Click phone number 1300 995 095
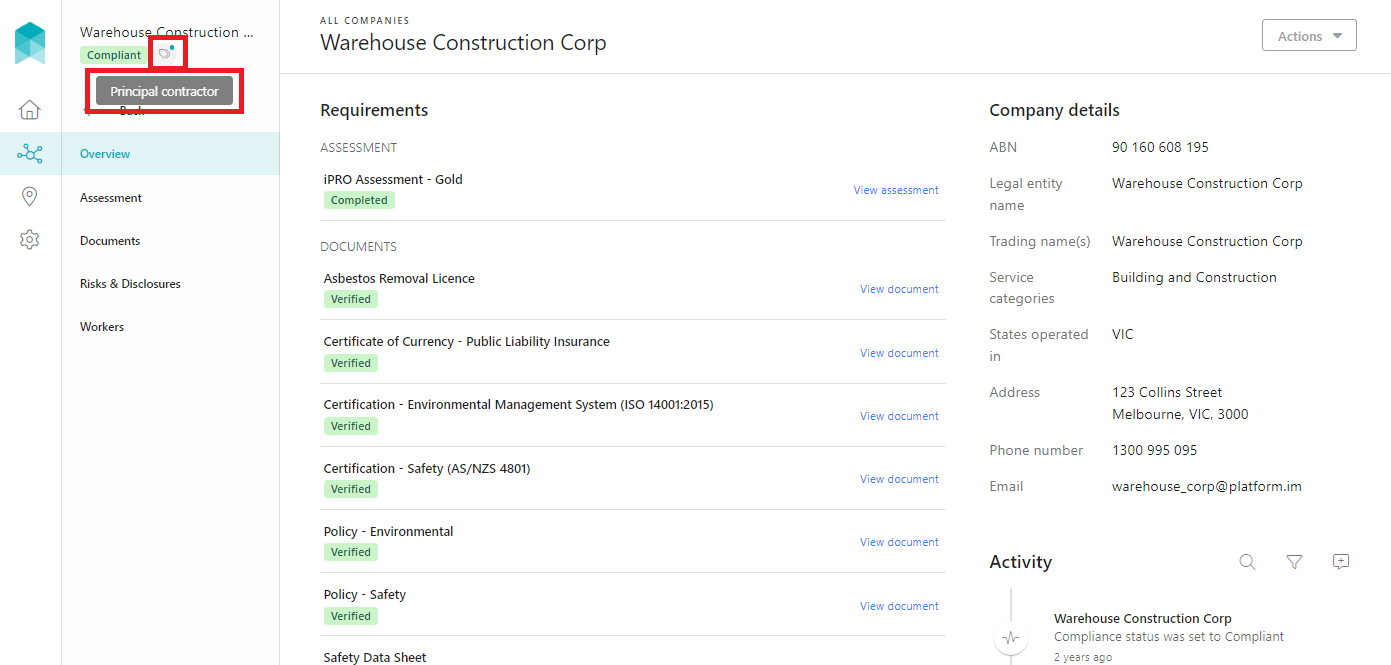Image resolution: width=1391 pixels, height=665 pixels. point(1154,450)
